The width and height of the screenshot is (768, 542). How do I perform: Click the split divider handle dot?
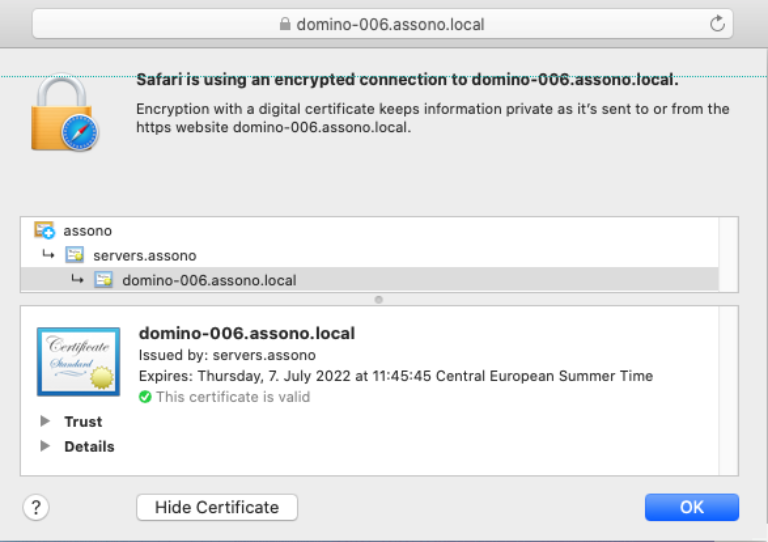pos(379,300)
